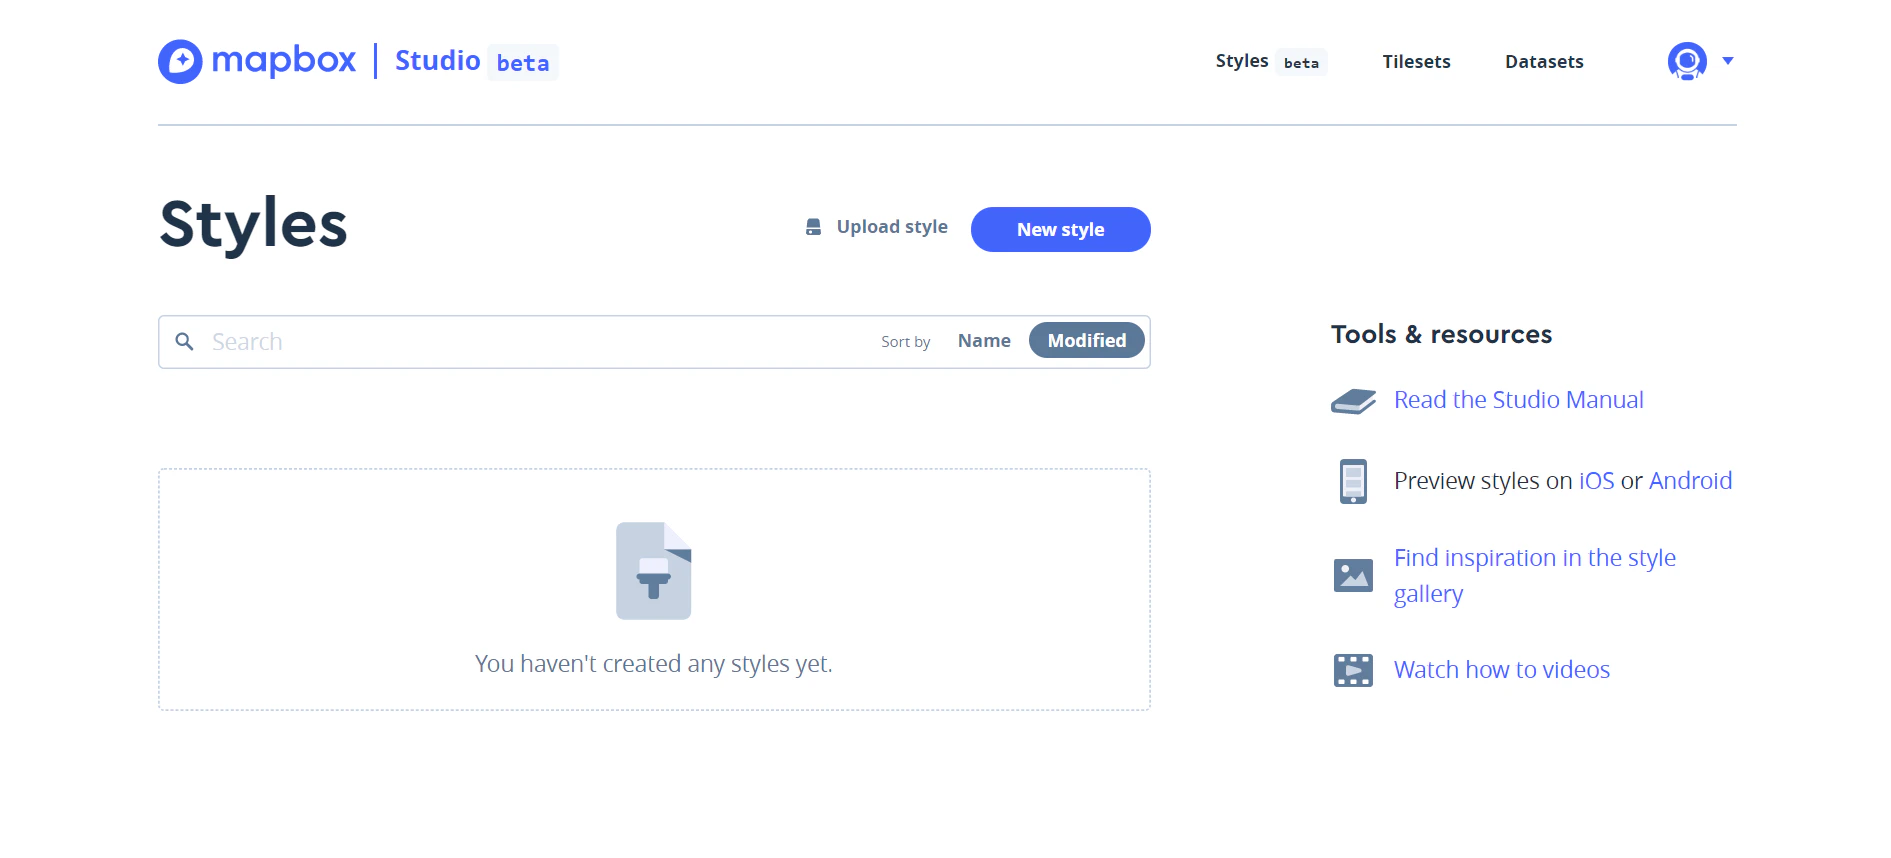Screen dimensions: 1891x858
Task: Go to the Datasets section
Action: (1544, 62)
